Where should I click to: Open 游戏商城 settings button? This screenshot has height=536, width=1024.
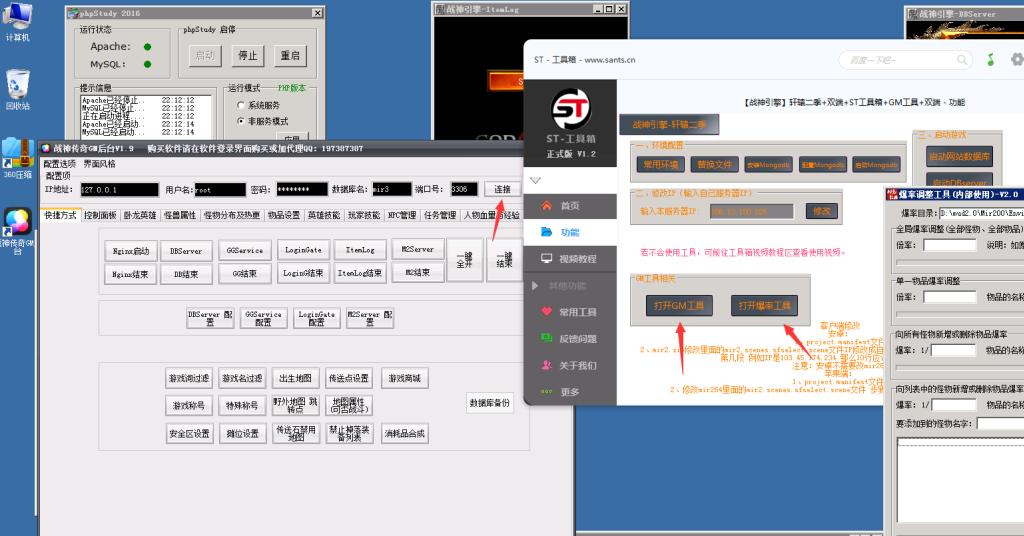[x=404, y=379]
